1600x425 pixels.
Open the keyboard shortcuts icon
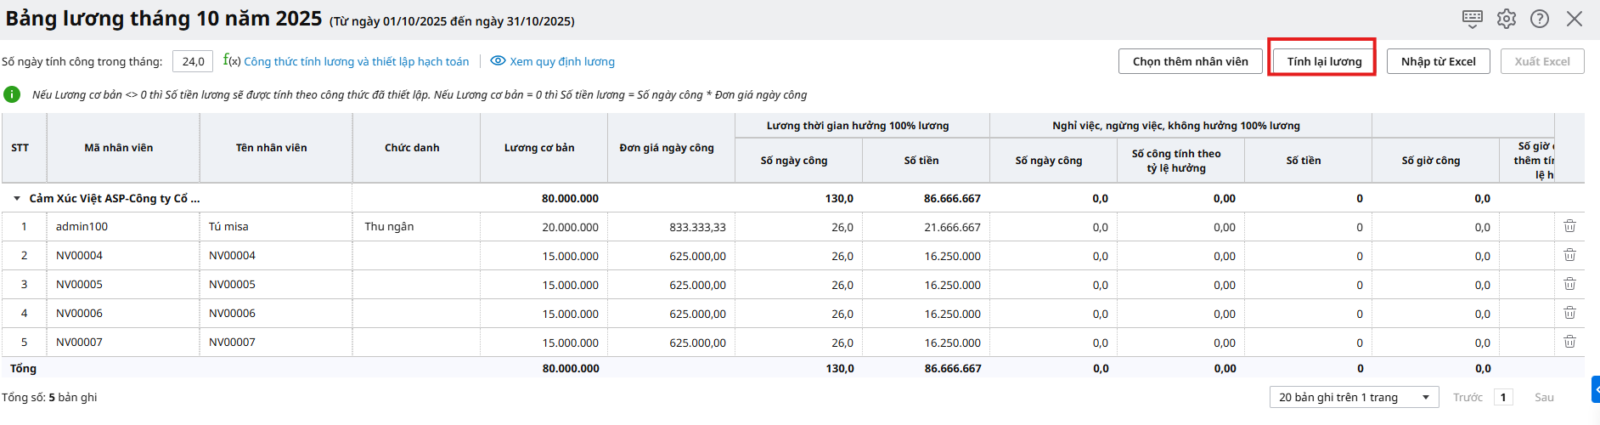[x=1472, y=18]
